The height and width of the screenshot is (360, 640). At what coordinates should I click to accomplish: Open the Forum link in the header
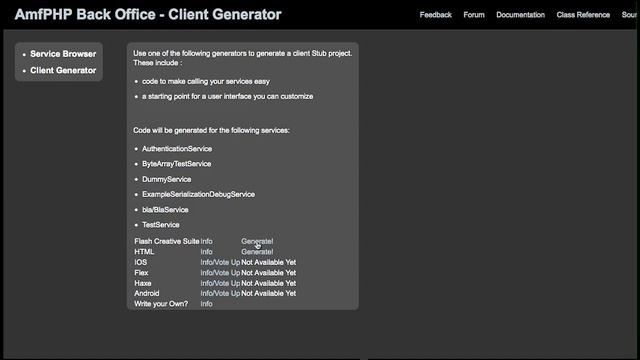pyautogui.click(x=474, y=15)
